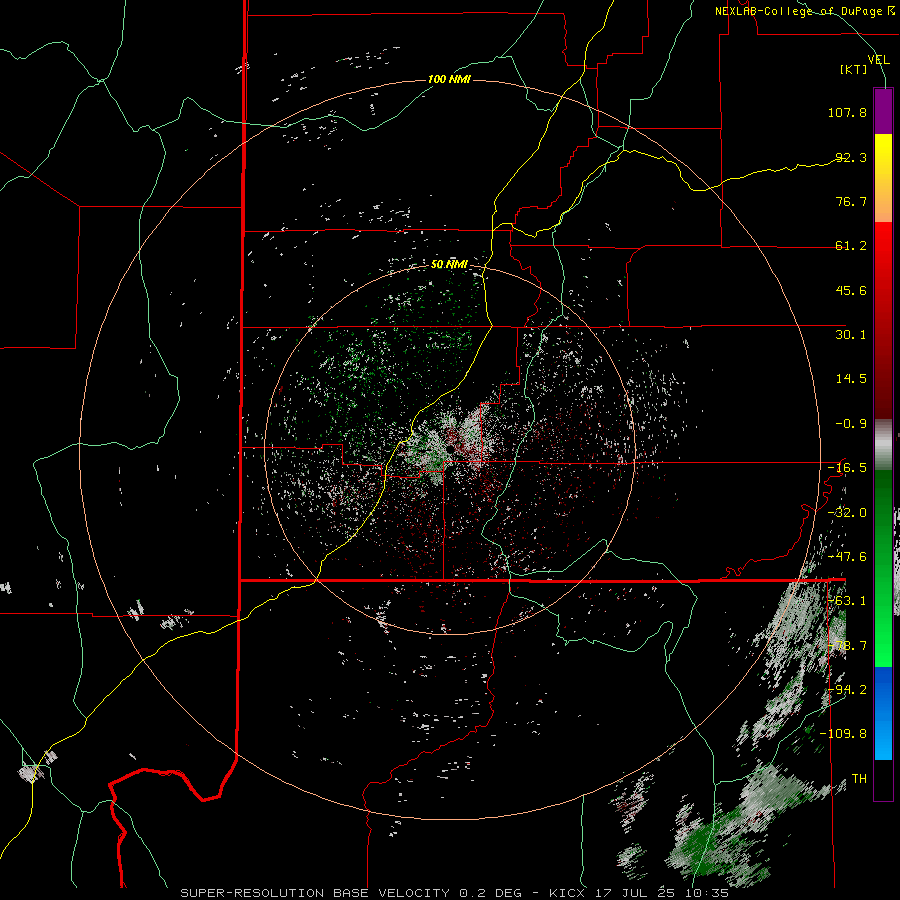Click the [KT] units label
The height and width of the screenshot is (900, 900).
(x=854, y=69)
